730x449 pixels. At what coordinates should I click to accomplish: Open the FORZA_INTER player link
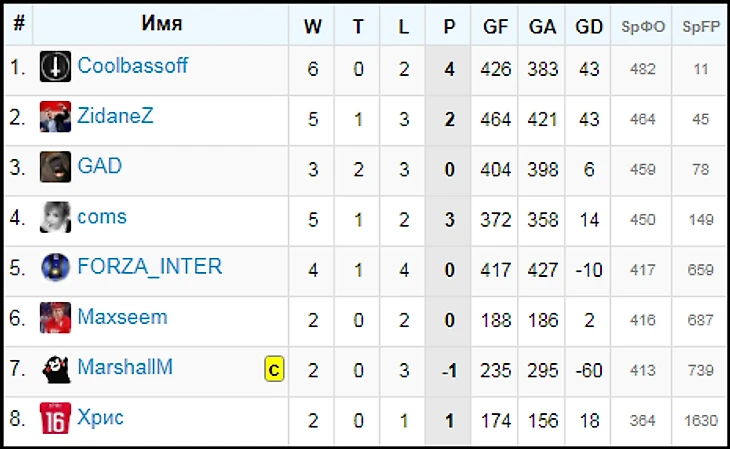click(x=149, y=267)
